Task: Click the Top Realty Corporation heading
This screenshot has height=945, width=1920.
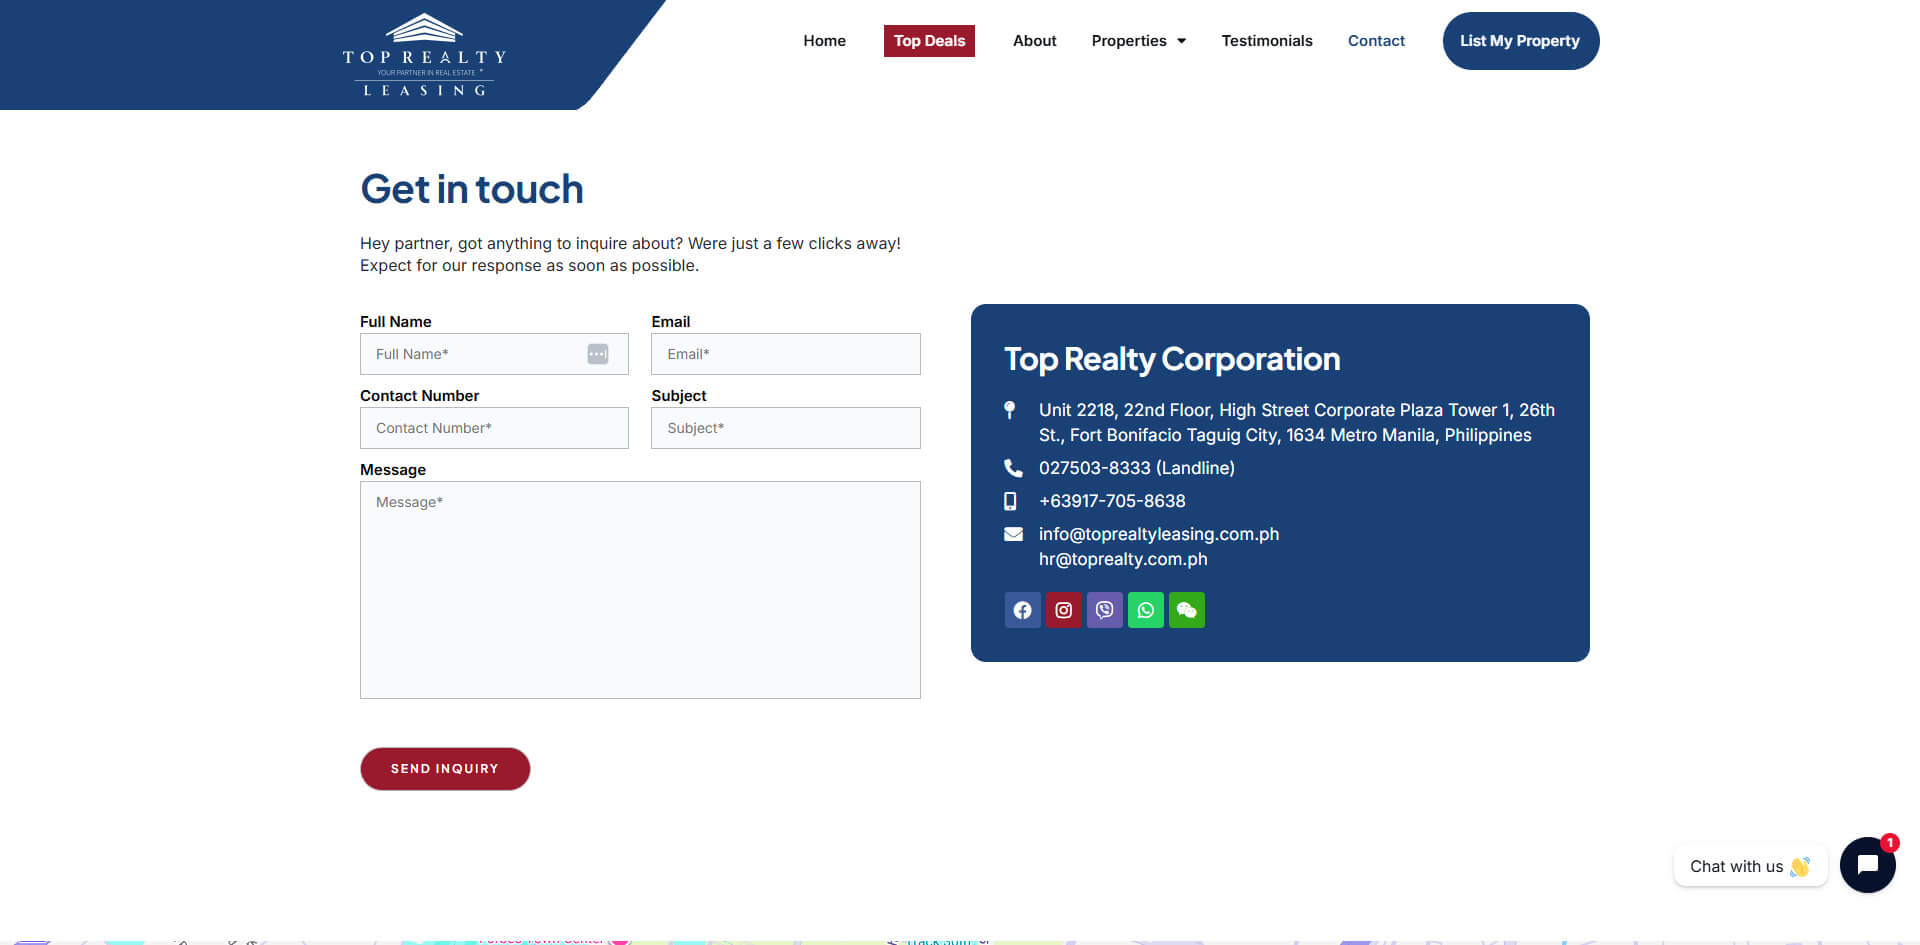Action: tap(1172, 359)
